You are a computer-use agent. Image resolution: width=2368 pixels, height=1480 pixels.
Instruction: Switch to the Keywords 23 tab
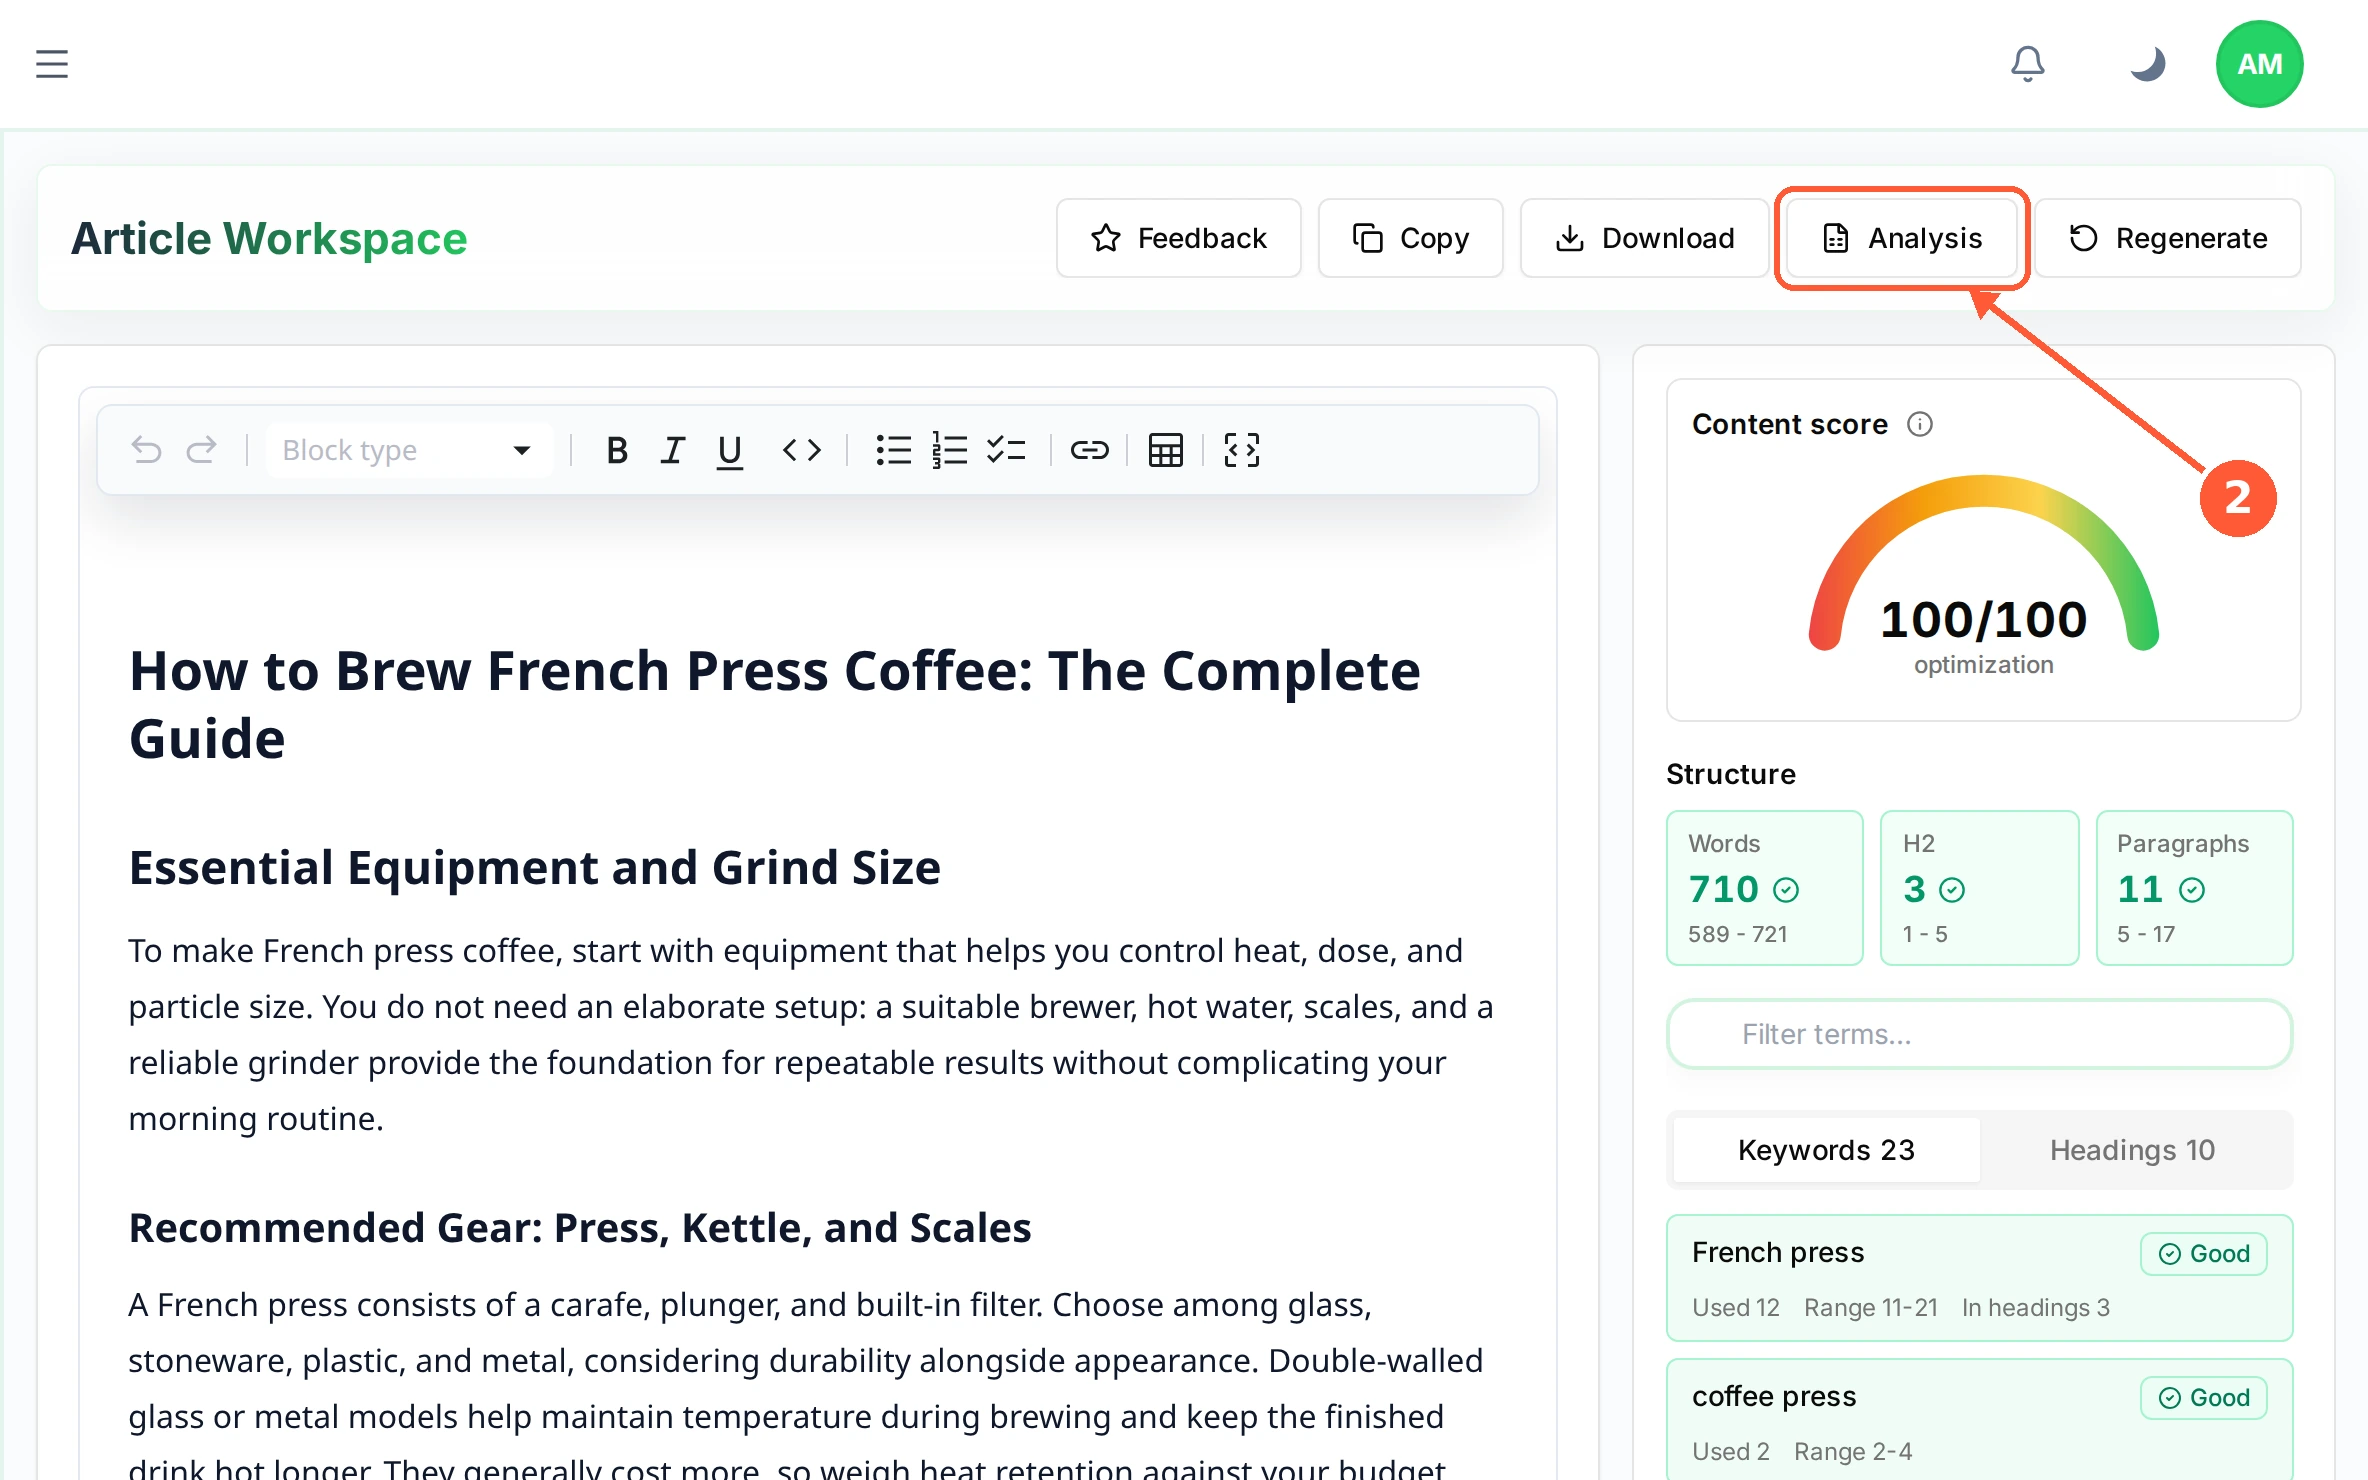tap(1826, 1150)
